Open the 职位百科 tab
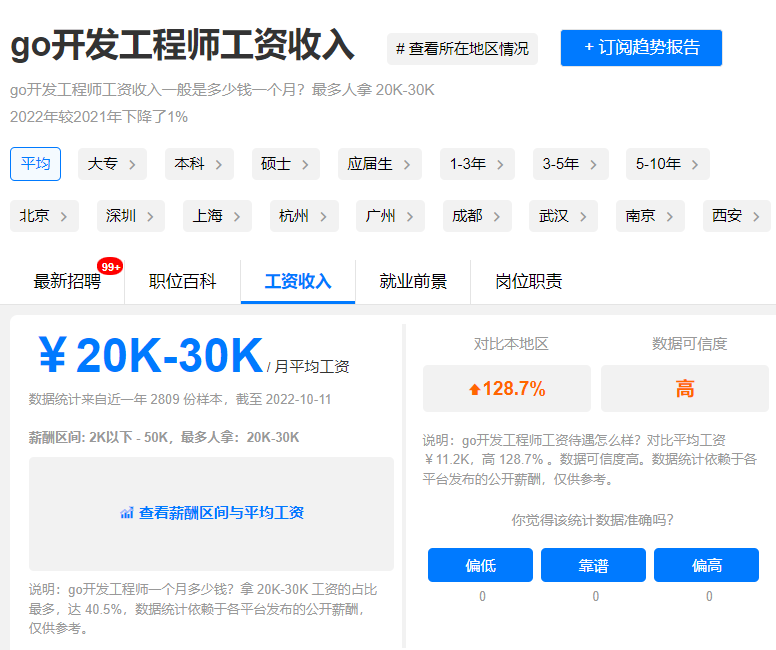Screen dimensions: 776x650 [x=182, y=281]
